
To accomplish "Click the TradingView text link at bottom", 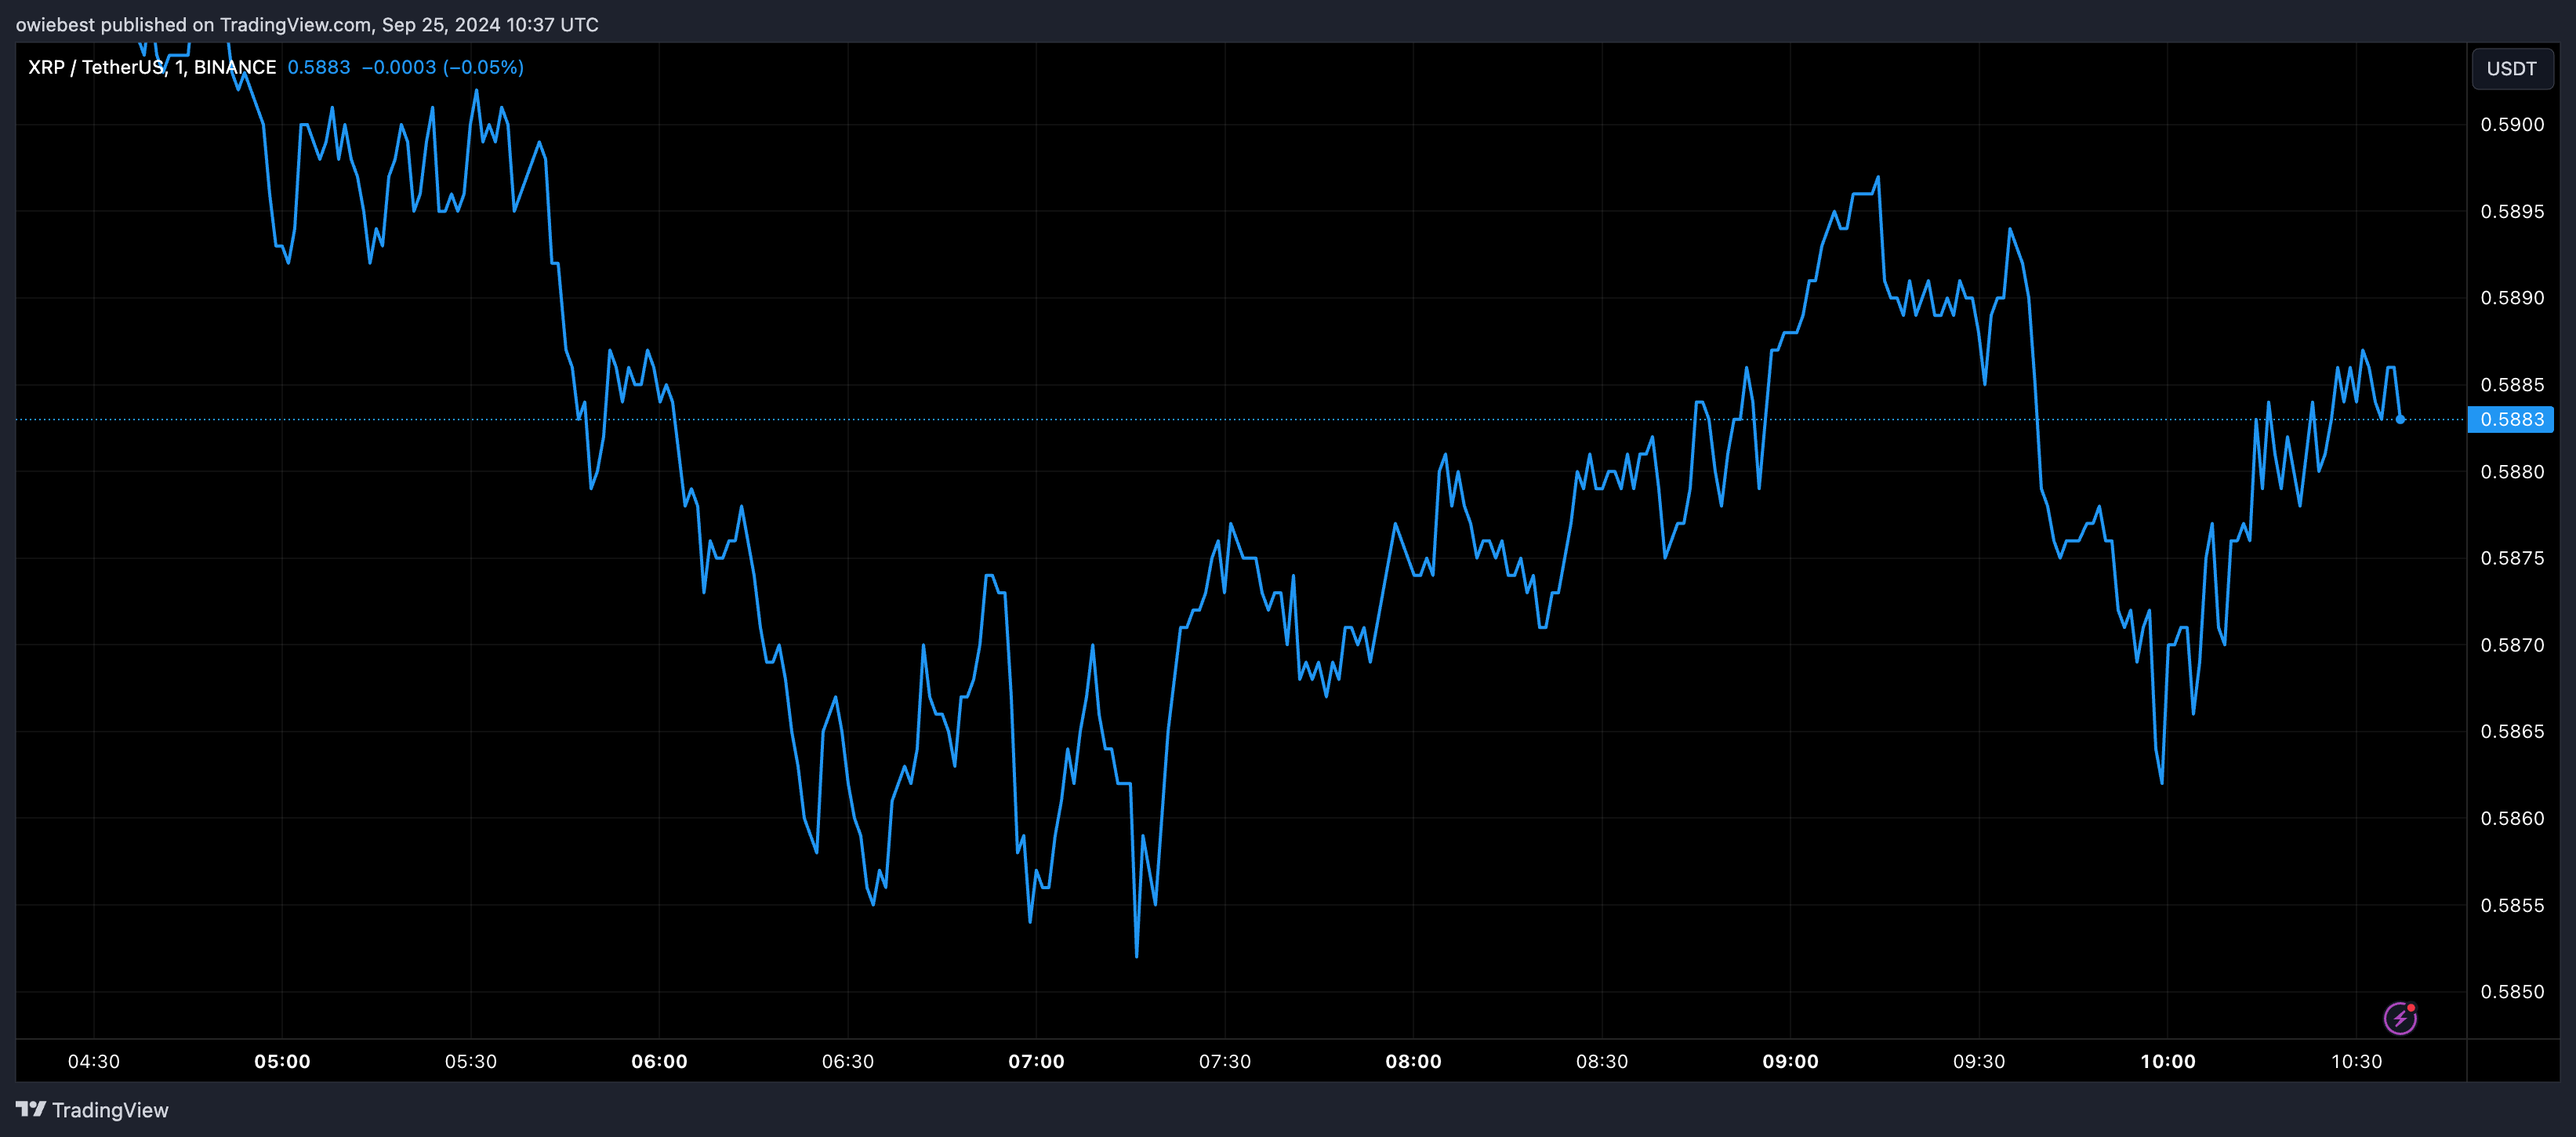I will pos(110,1110).
